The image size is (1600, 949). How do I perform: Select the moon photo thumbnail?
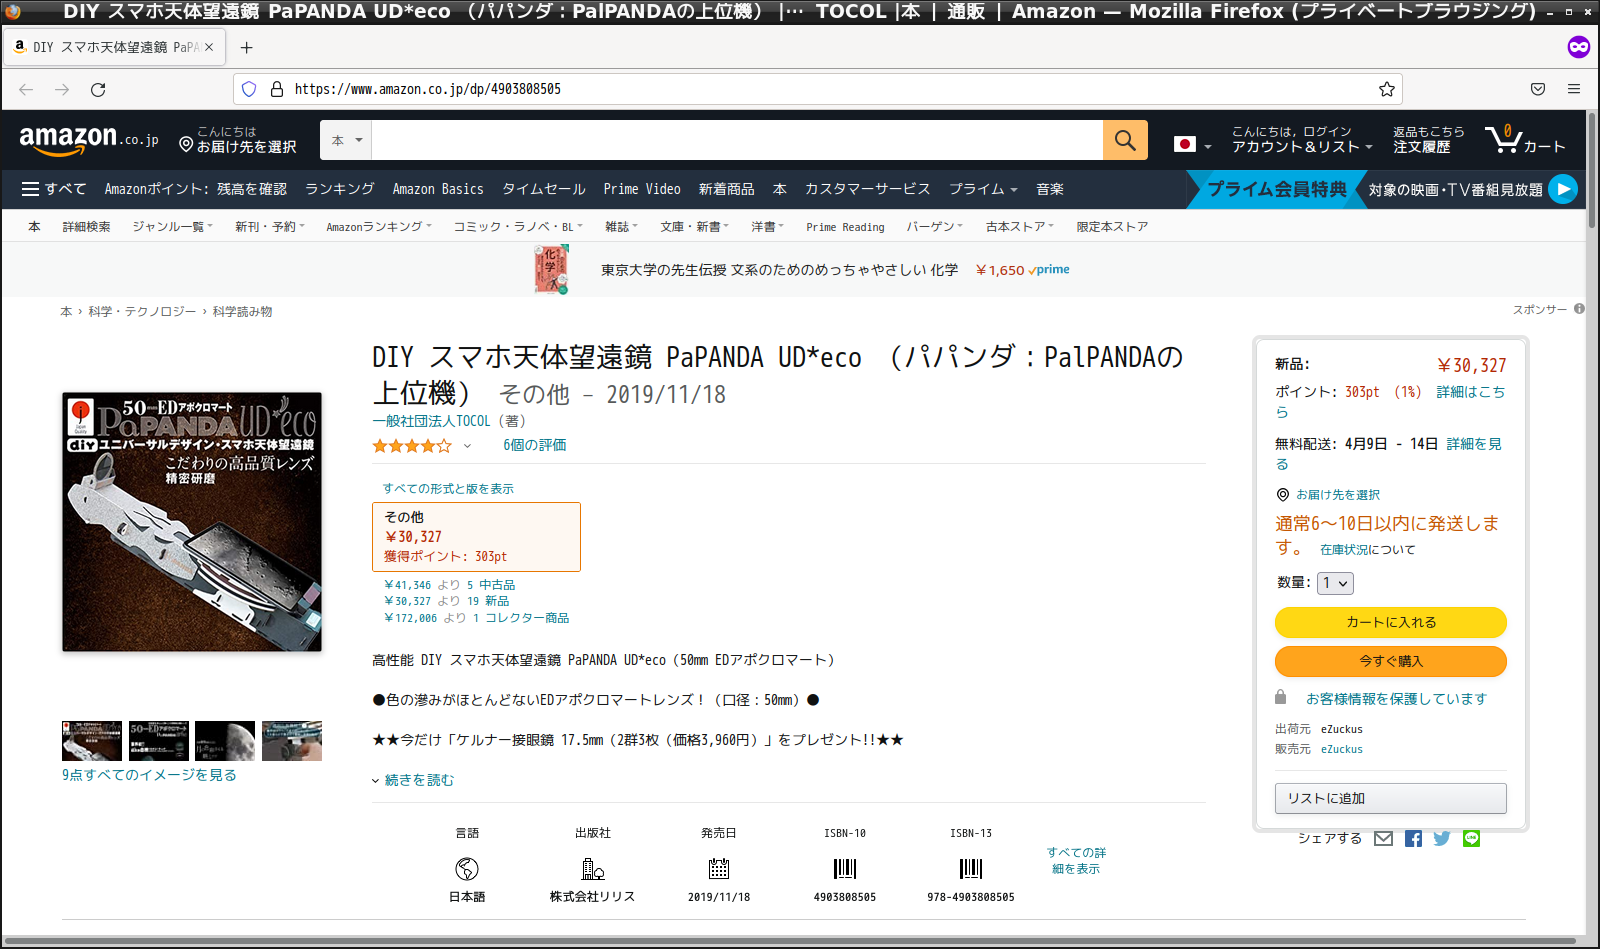[x=225, y=741]
